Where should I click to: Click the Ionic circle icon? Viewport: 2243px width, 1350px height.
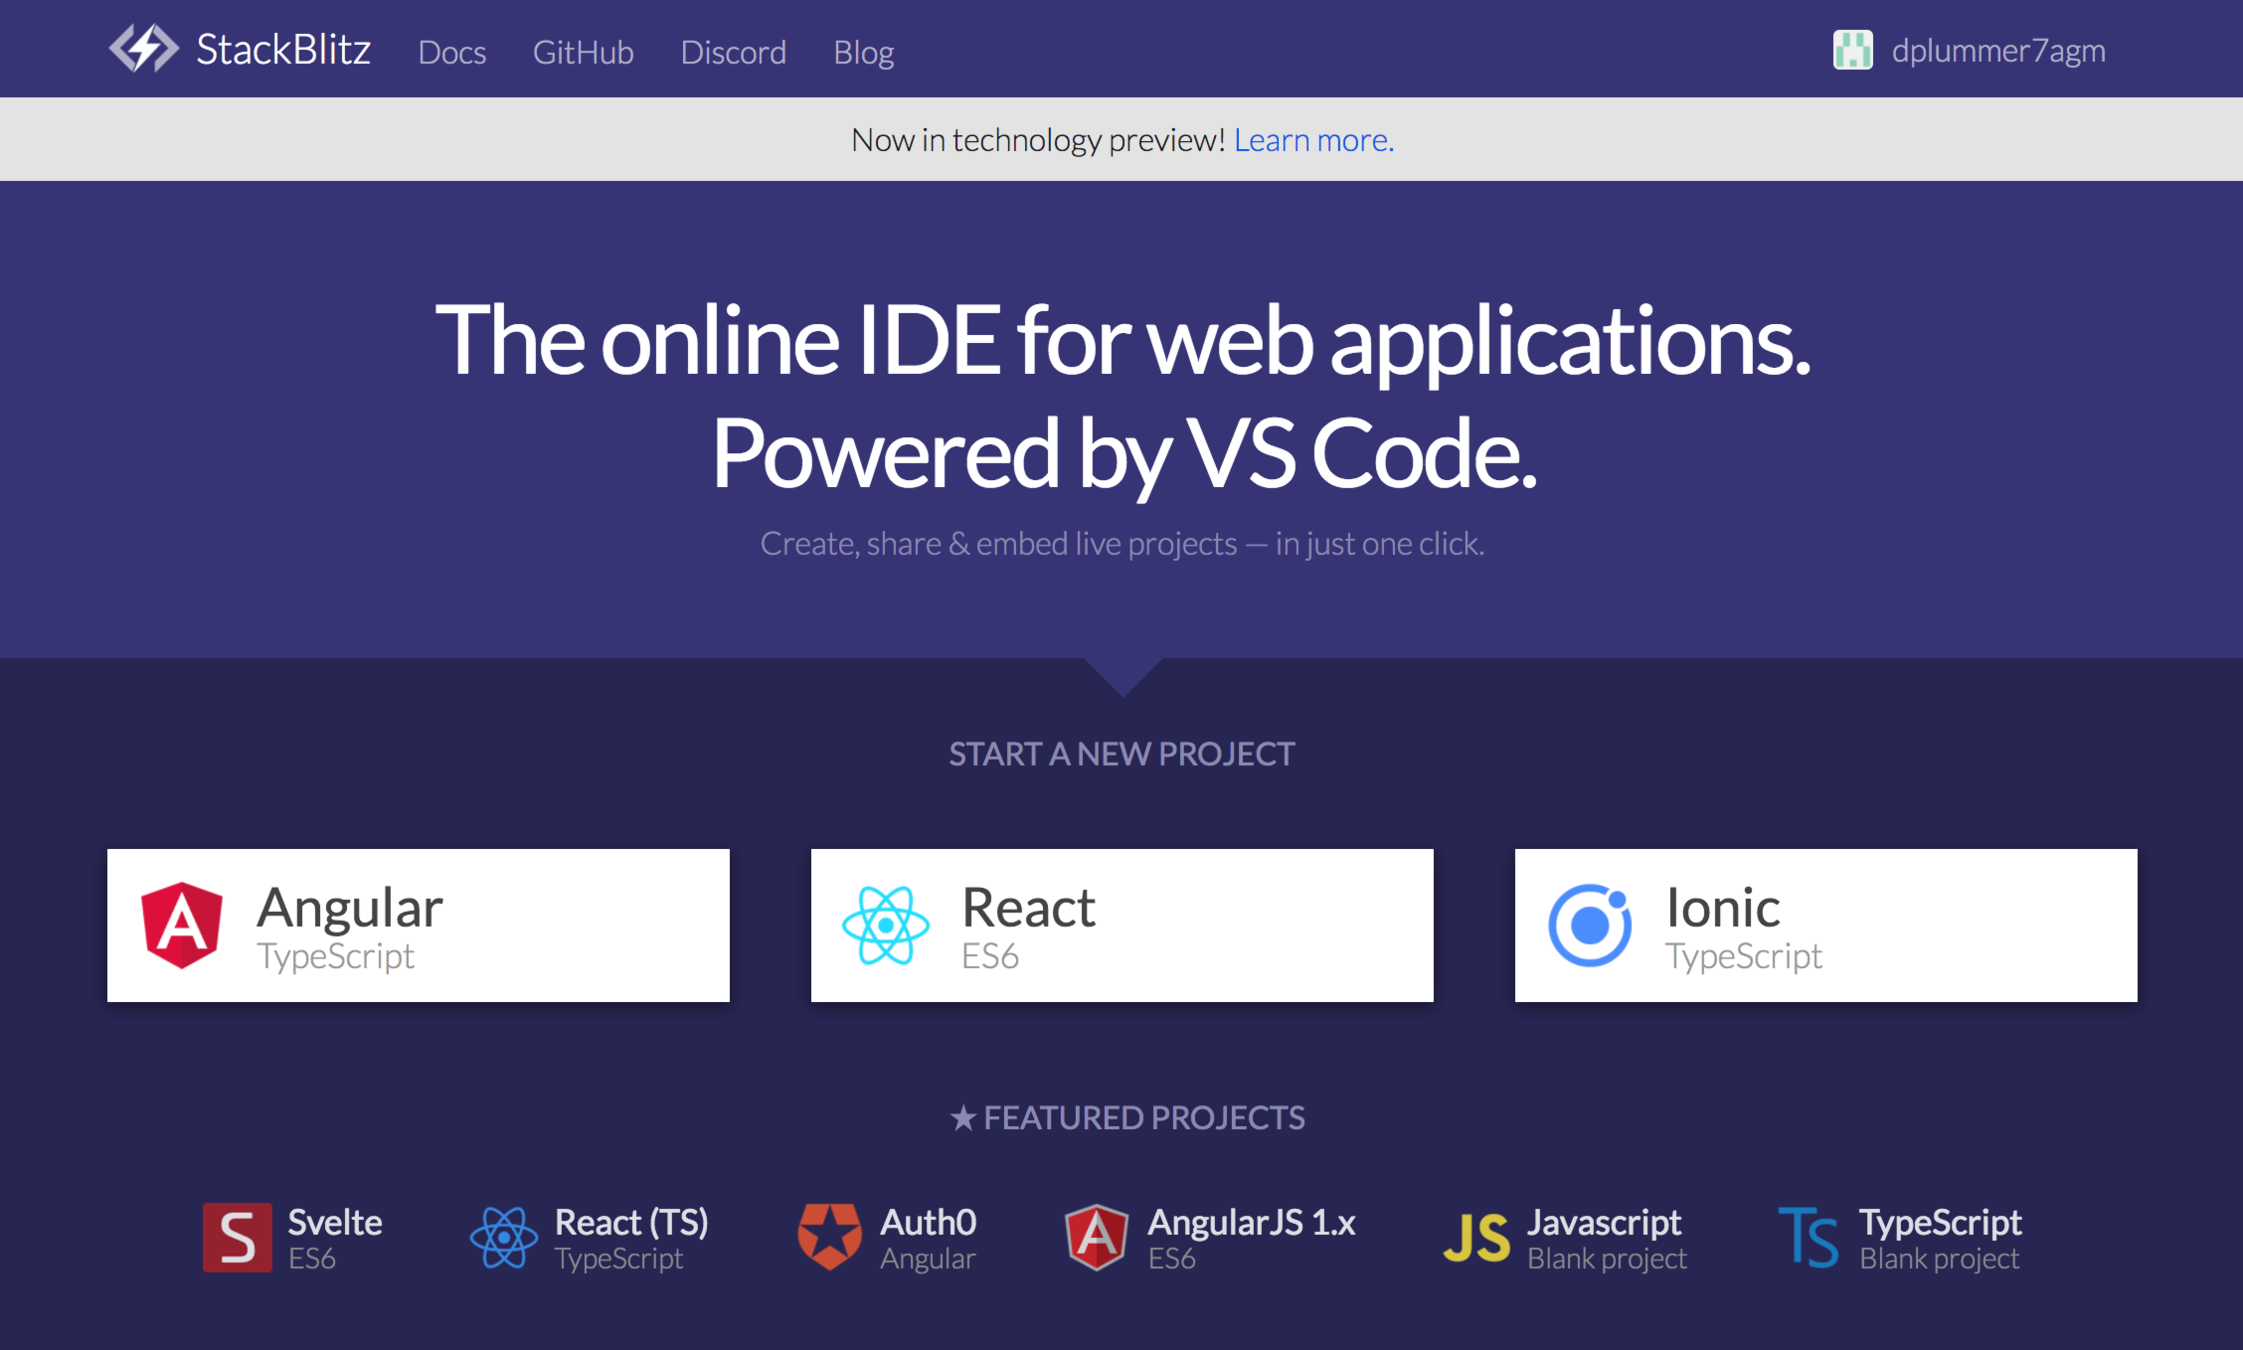click(x=1589, y=925)
